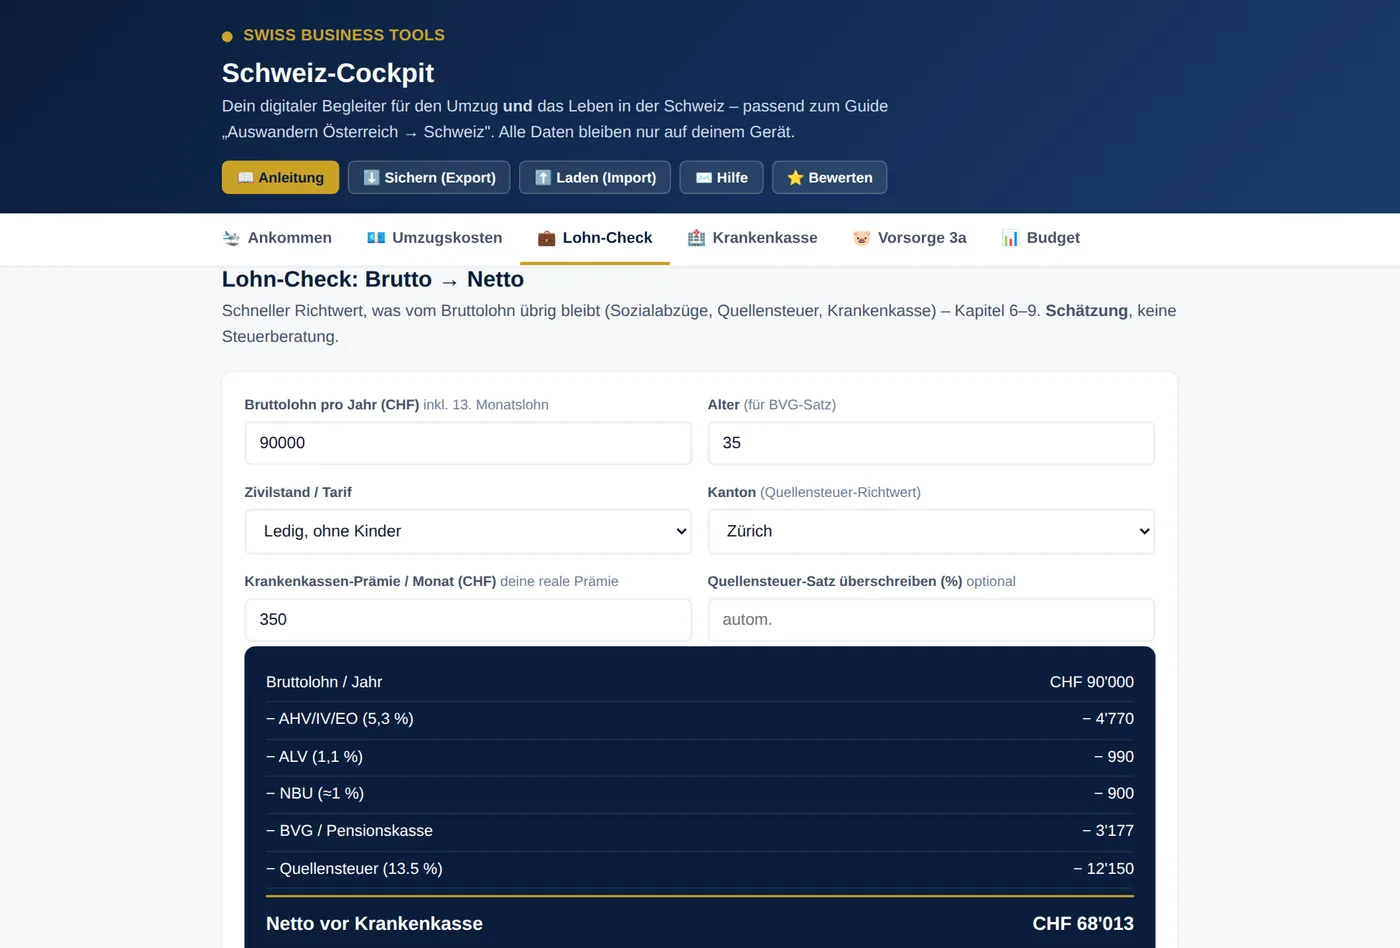The width and height of the screenshot is (1400, 948).
Task: Focus the Quellensteuer-Satz überschreiben field
Action: [x=931, y=620]
